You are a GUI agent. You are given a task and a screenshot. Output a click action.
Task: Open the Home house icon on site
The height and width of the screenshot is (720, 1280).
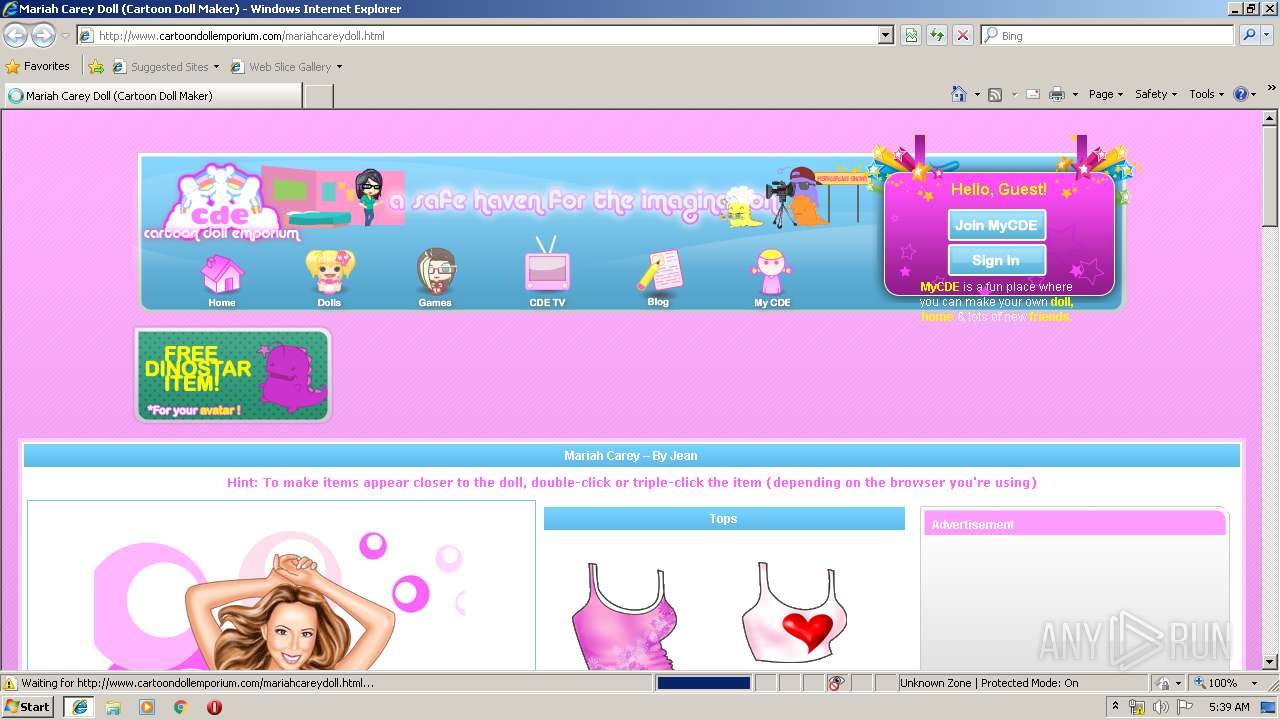pyautogui.click(x=222, y=281)
